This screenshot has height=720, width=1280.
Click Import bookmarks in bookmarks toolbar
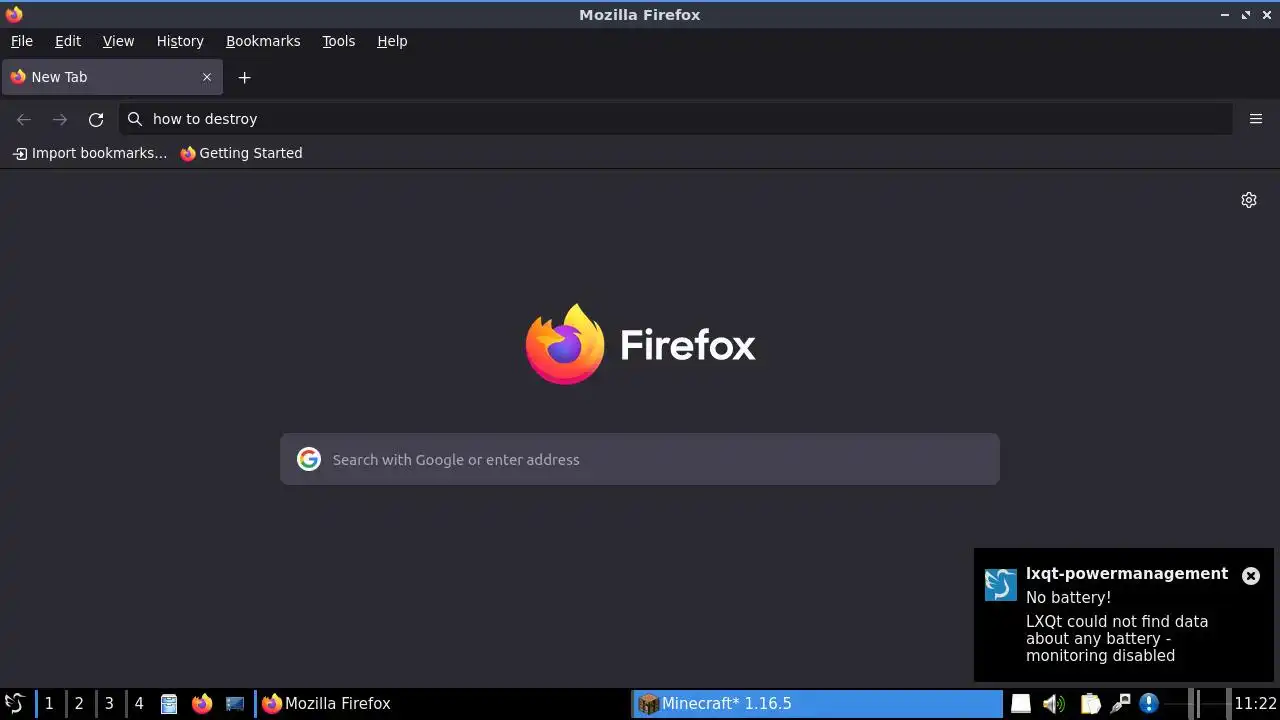90,153
